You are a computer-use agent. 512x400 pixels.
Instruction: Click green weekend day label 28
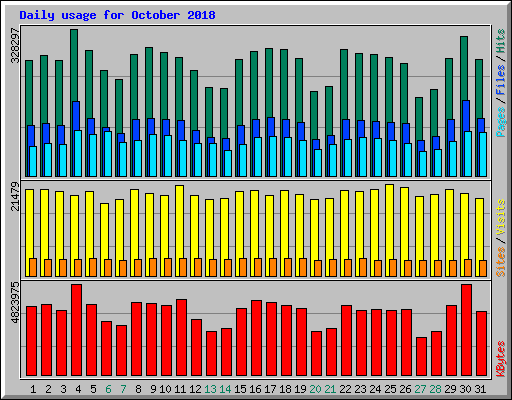(435, 389)
